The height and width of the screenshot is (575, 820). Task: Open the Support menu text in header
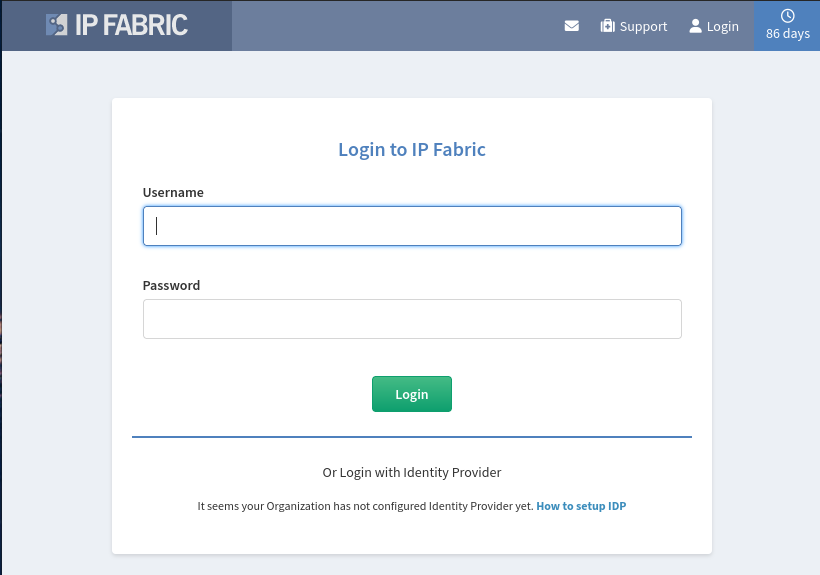tap(643, 27)
